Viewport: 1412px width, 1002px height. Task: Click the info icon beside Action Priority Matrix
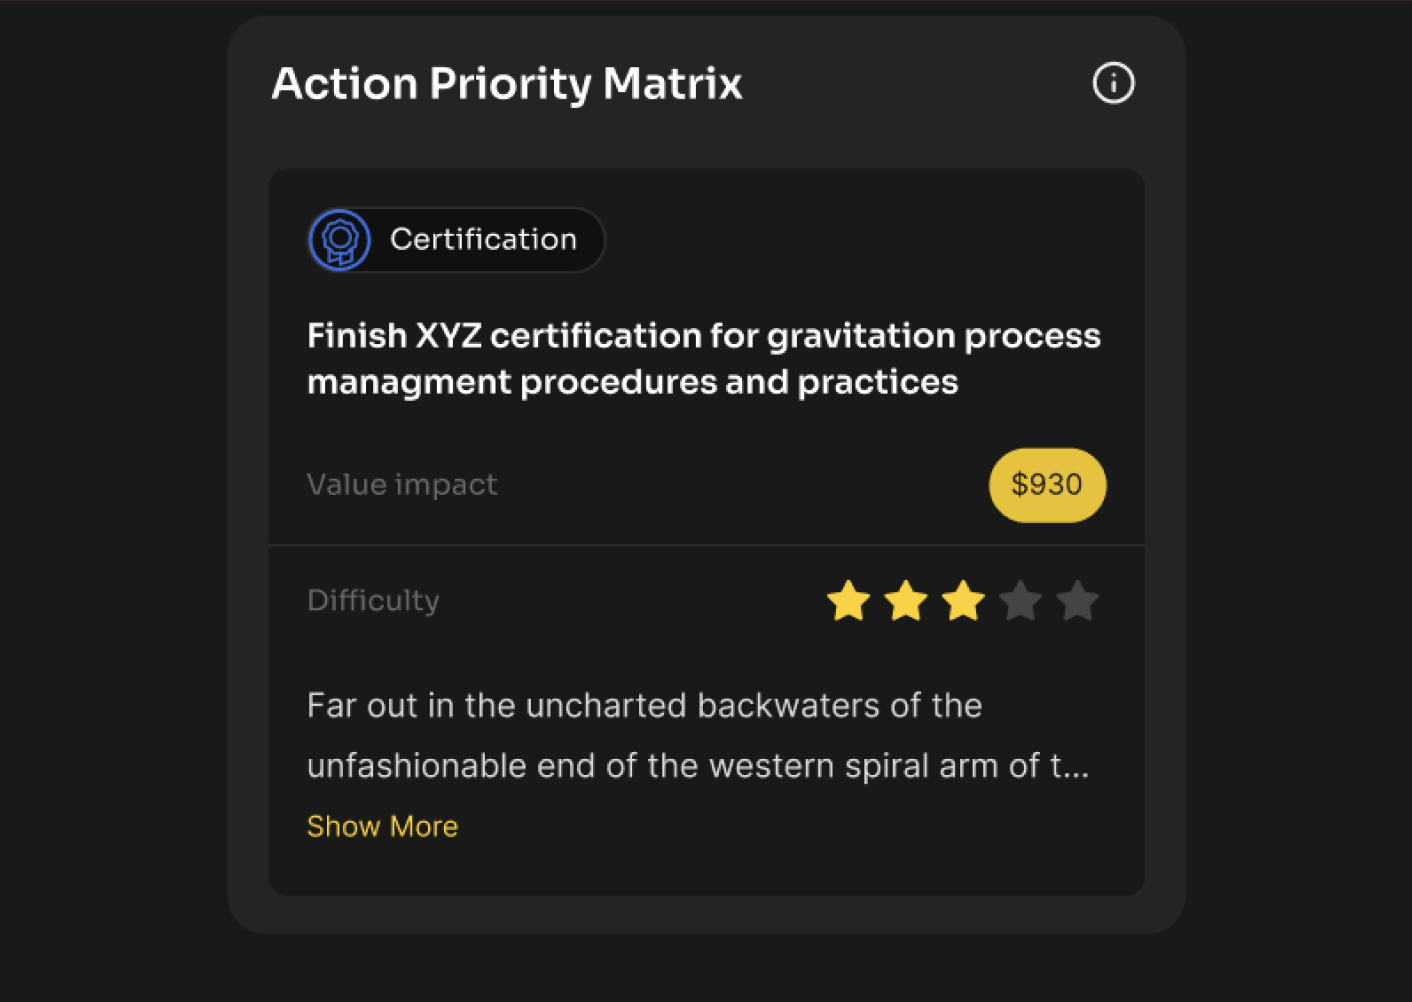point(1113,83)
